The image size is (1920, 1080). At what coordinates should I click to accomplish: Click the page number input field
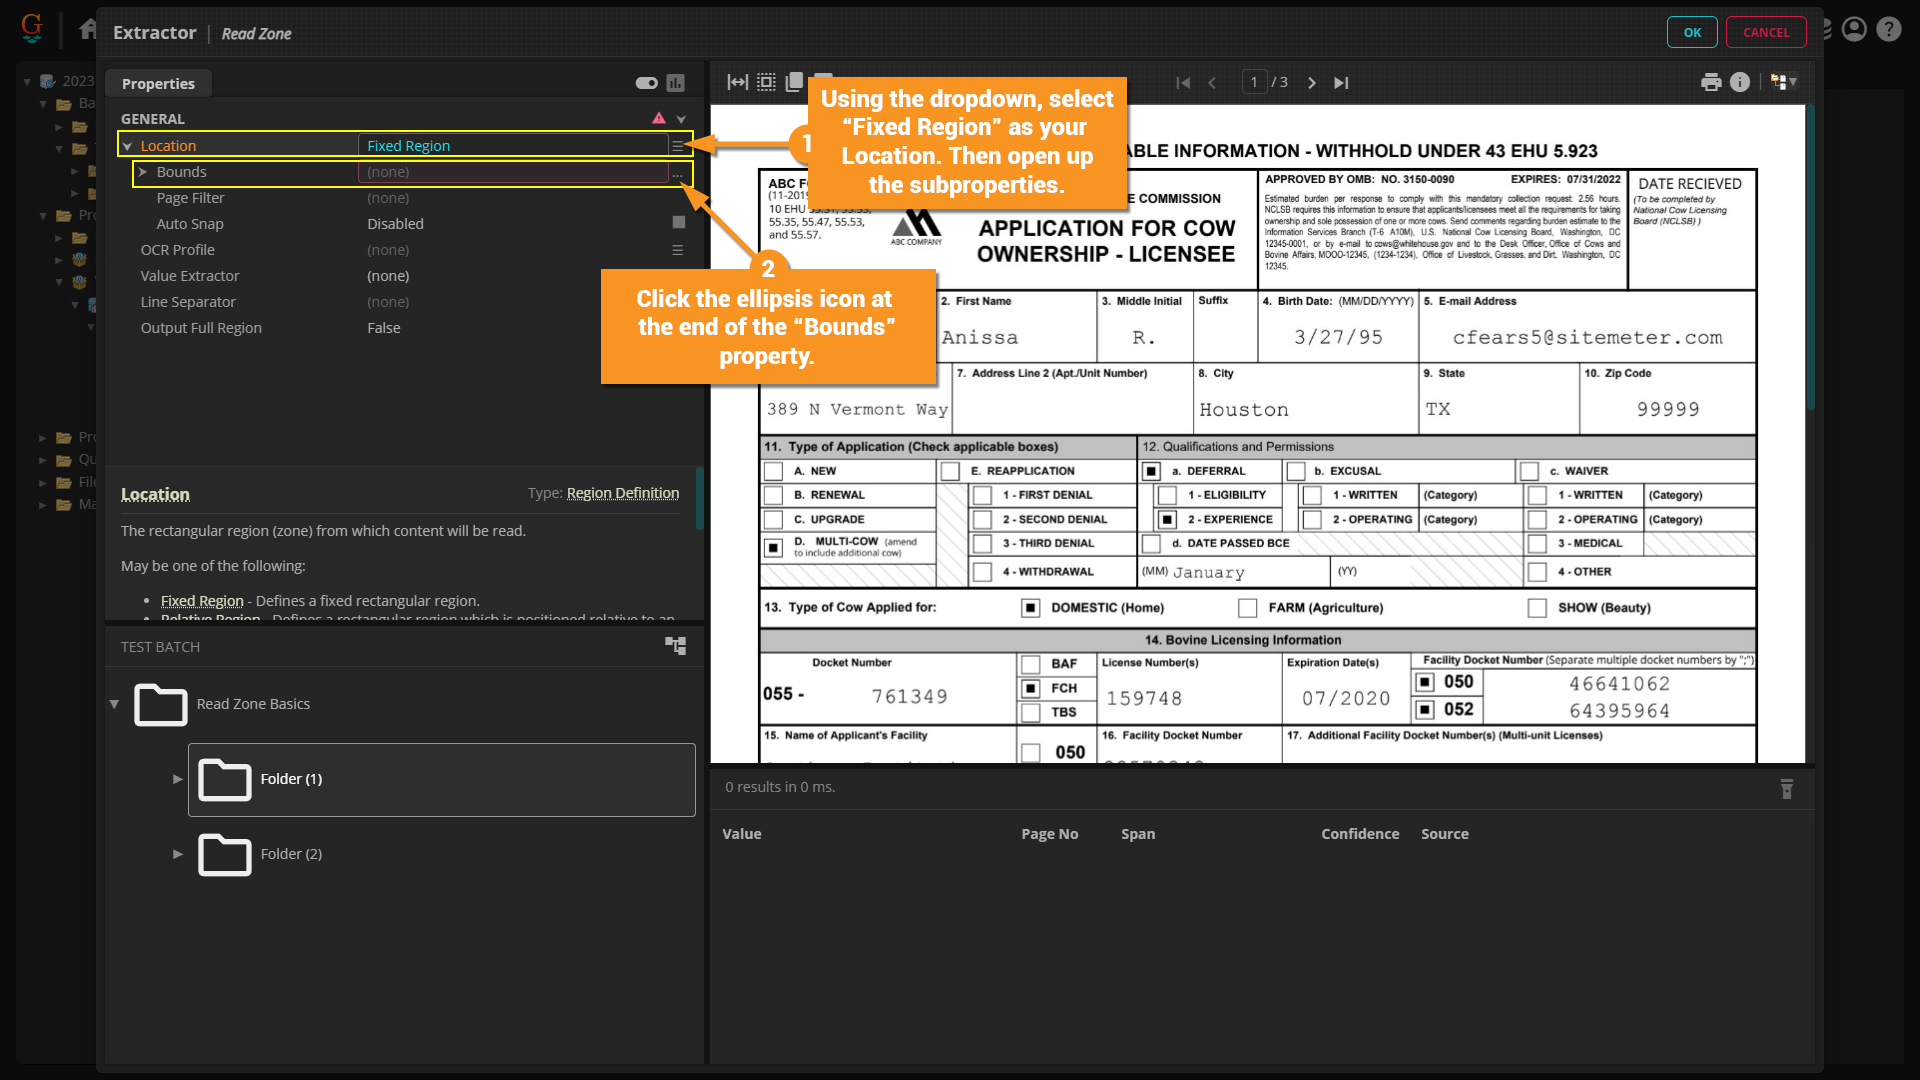point(1254,82)
